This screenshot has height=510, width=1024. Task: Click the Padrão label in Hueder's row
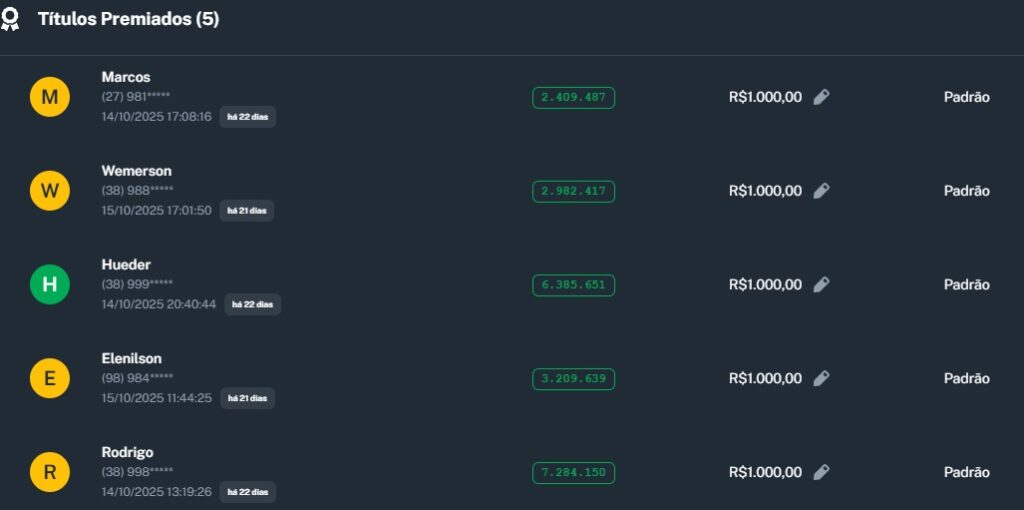tap(966, 285)
